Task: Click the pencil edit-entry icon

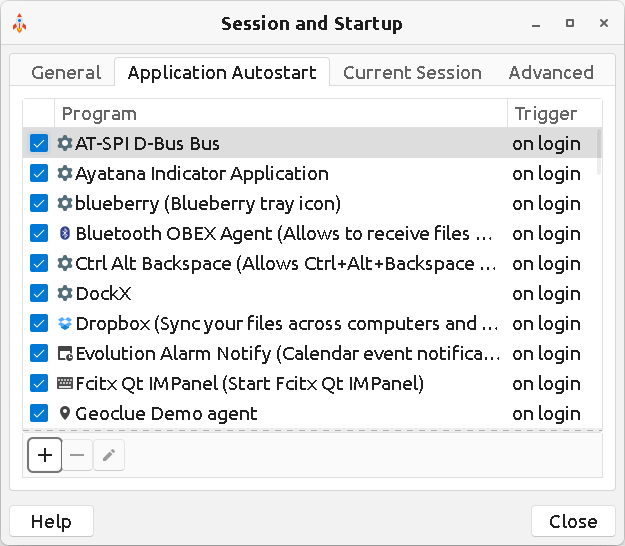Action: (109, 455)
